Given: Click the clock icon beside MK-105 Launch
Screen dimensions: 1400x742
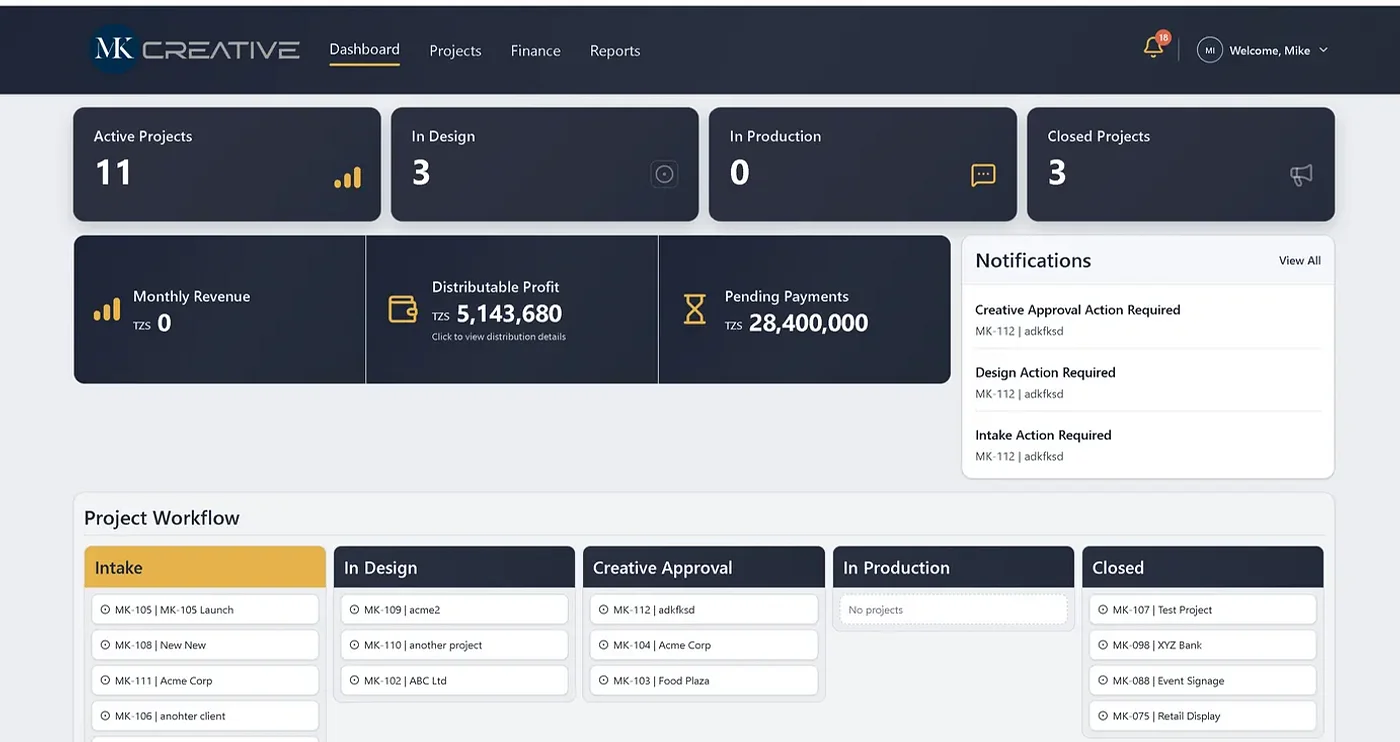Looking at the screenshot, I should [106, 609].
